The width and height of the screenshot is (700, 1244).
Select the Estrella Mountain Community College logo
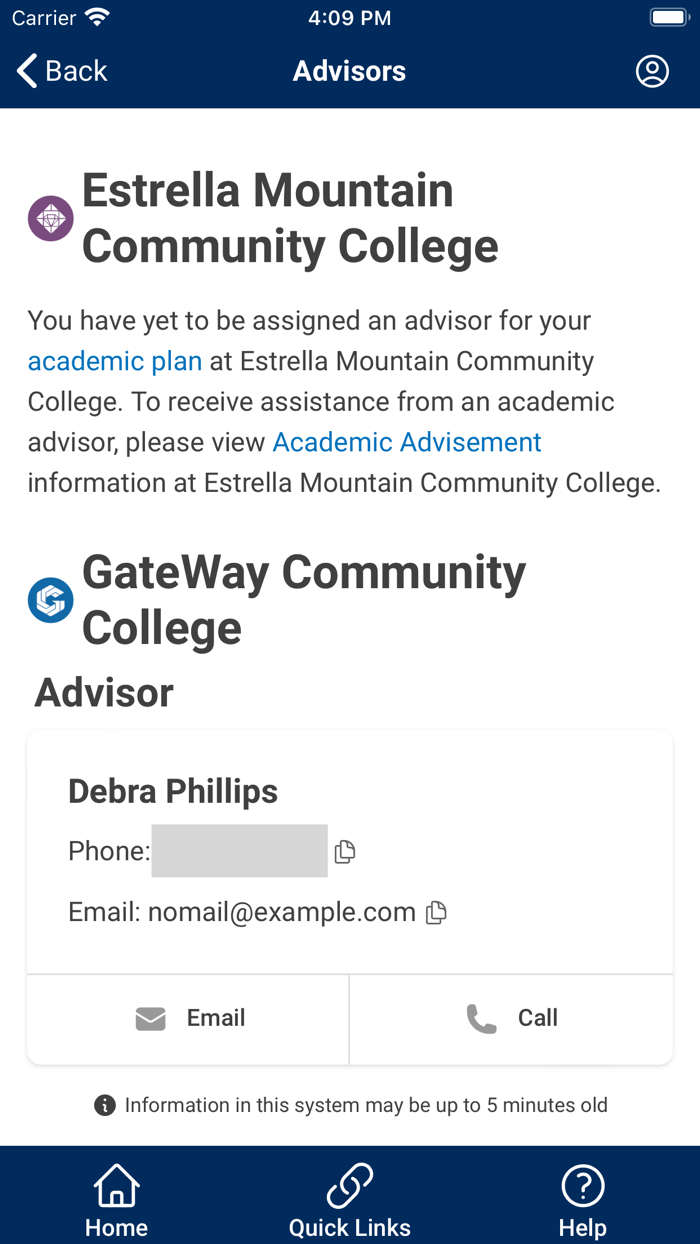(50, 217)
